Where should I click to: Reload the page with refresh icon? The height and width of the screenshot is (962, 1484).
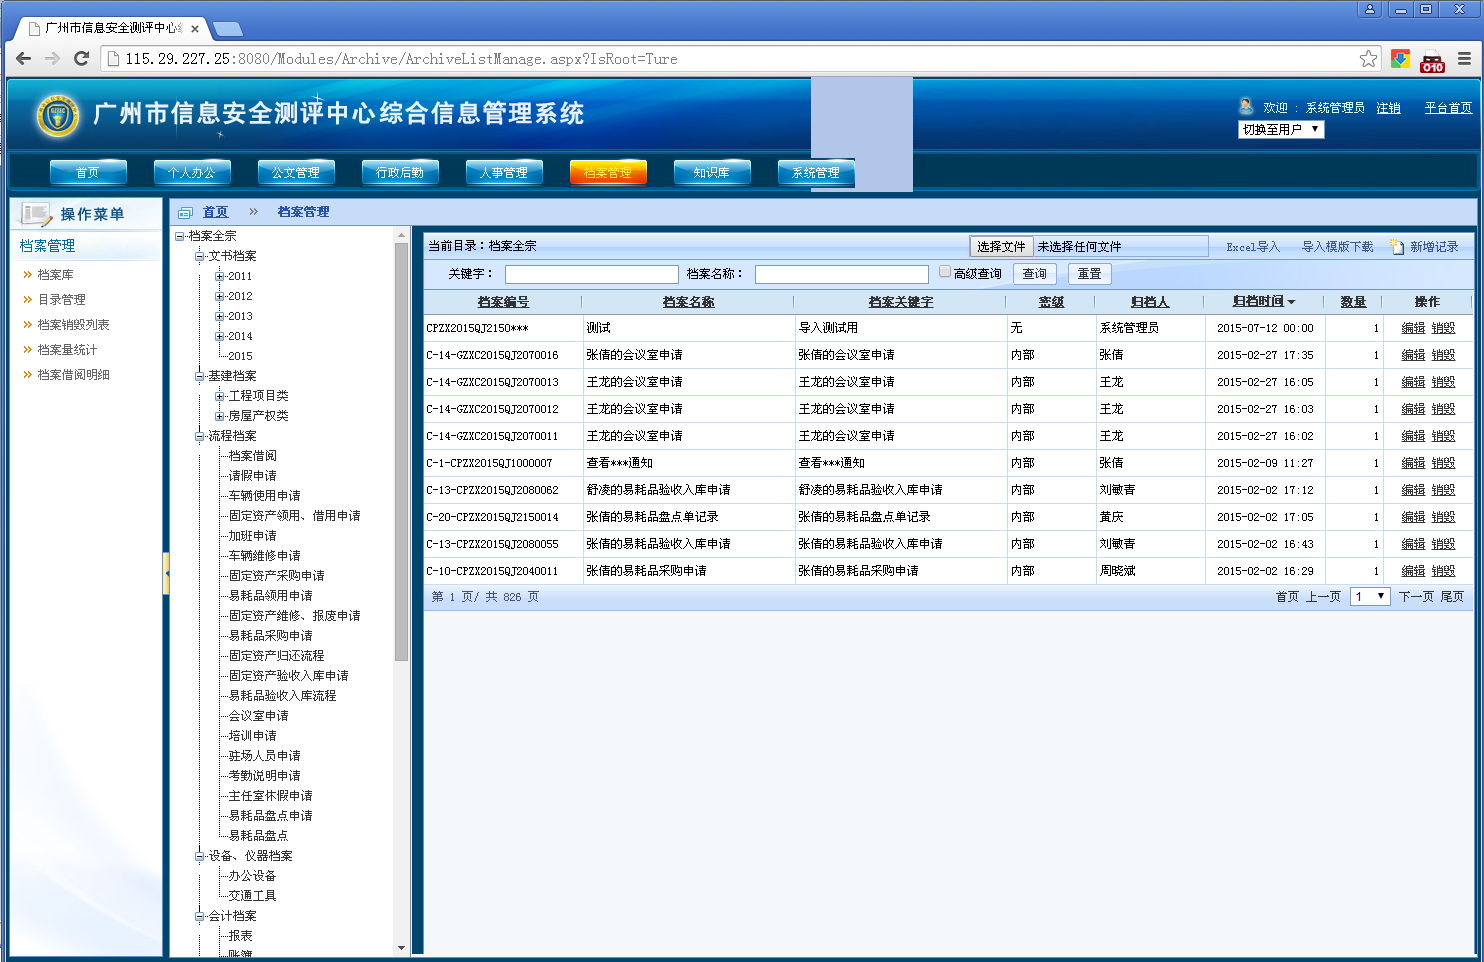82,59
